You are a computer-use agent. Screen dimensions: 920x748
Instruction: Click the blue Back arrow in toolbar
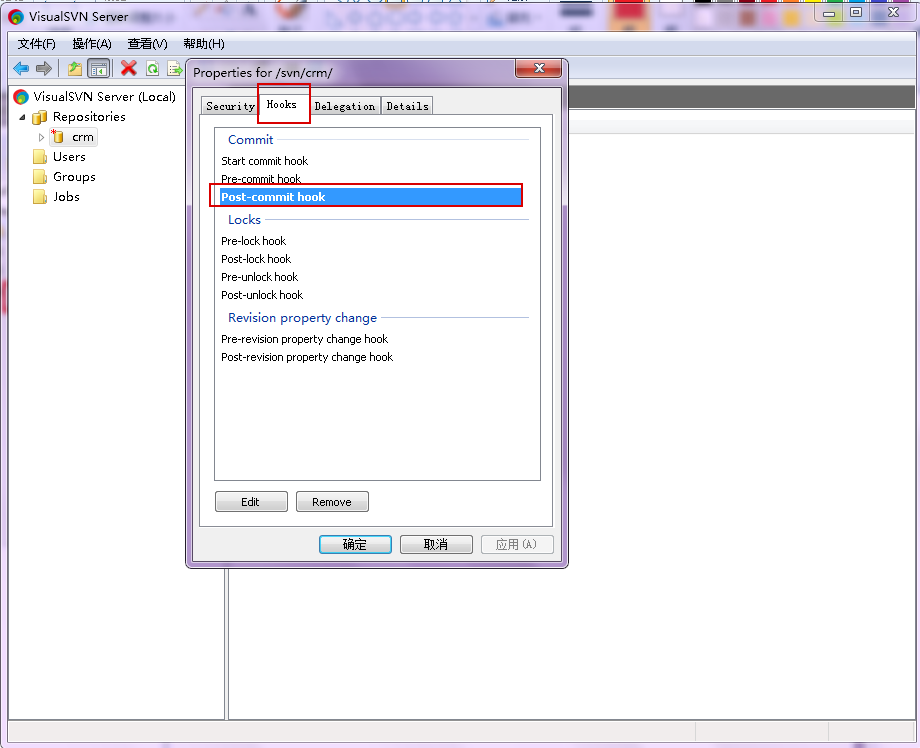21,69
